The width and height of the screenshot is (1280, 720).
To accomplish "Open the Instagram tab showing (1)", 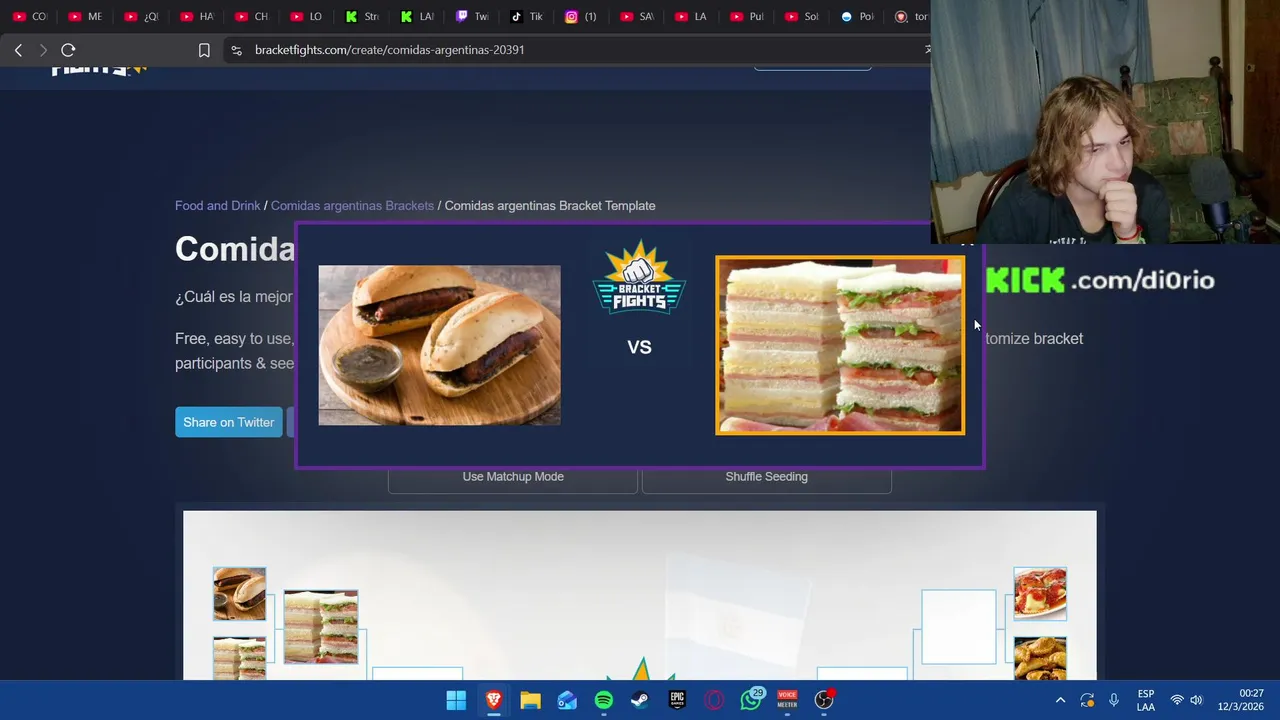I will click(x=582, y=16).
